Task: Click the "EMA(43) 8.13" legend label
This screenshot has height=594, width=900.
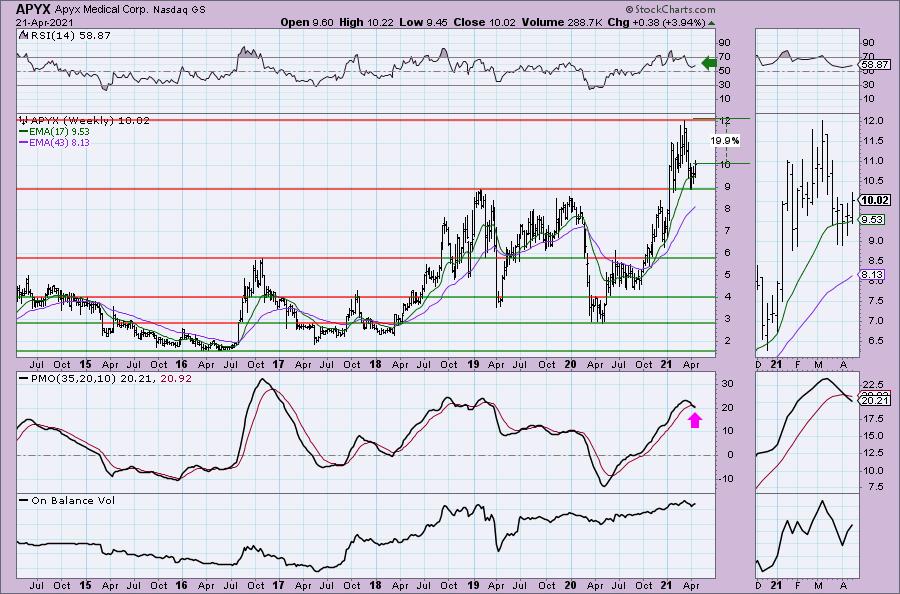Action: (59, 142)
